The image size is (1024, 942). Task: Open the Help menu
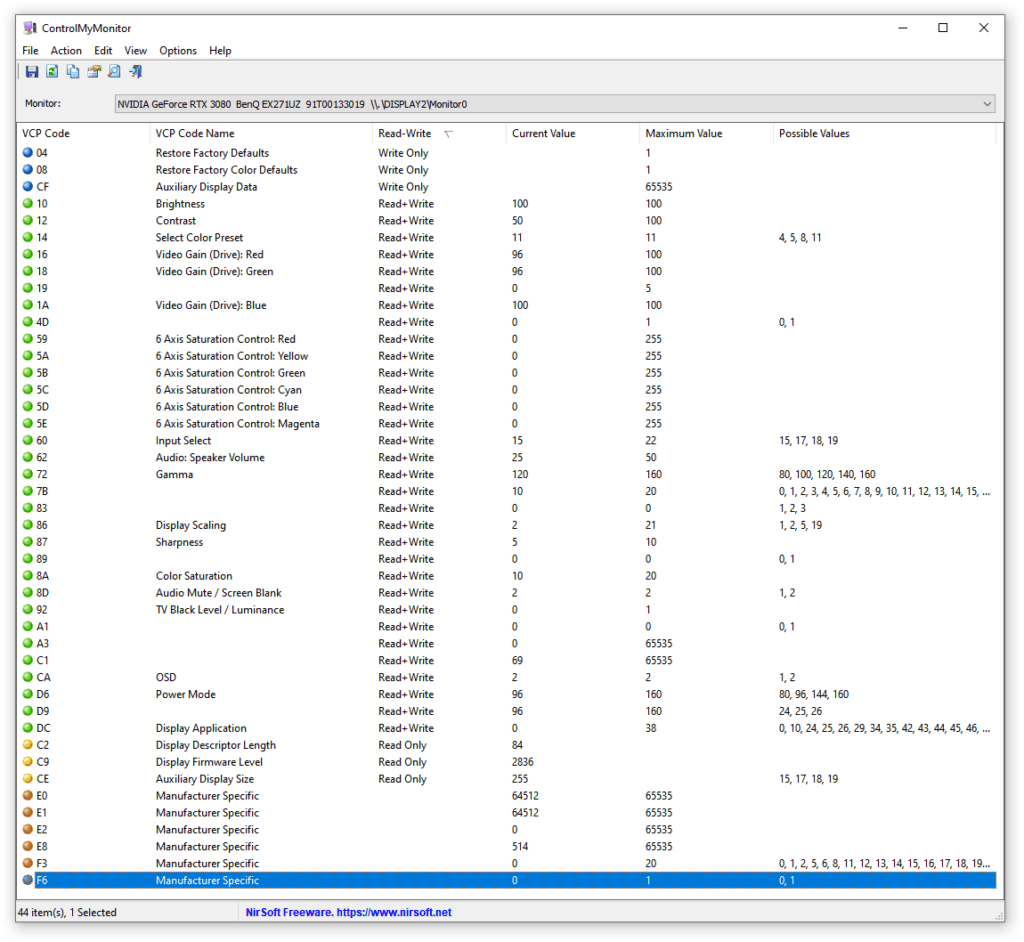coord(220,50)
